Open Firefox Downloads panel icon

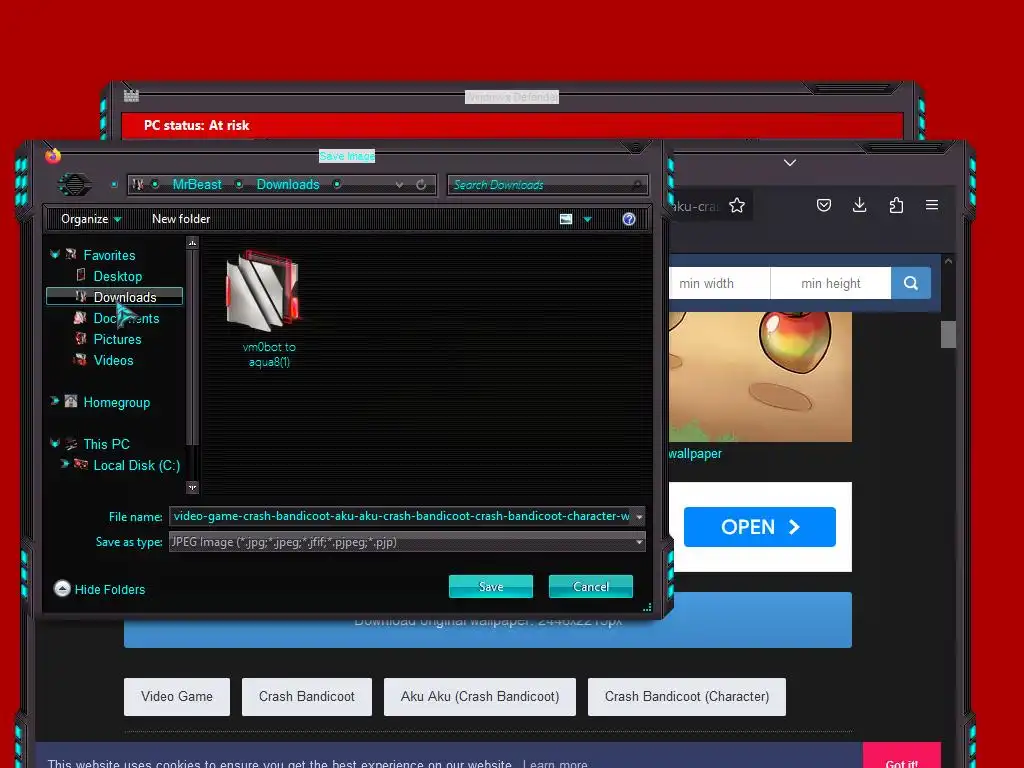pyautogui.click(x=859, y=205)
